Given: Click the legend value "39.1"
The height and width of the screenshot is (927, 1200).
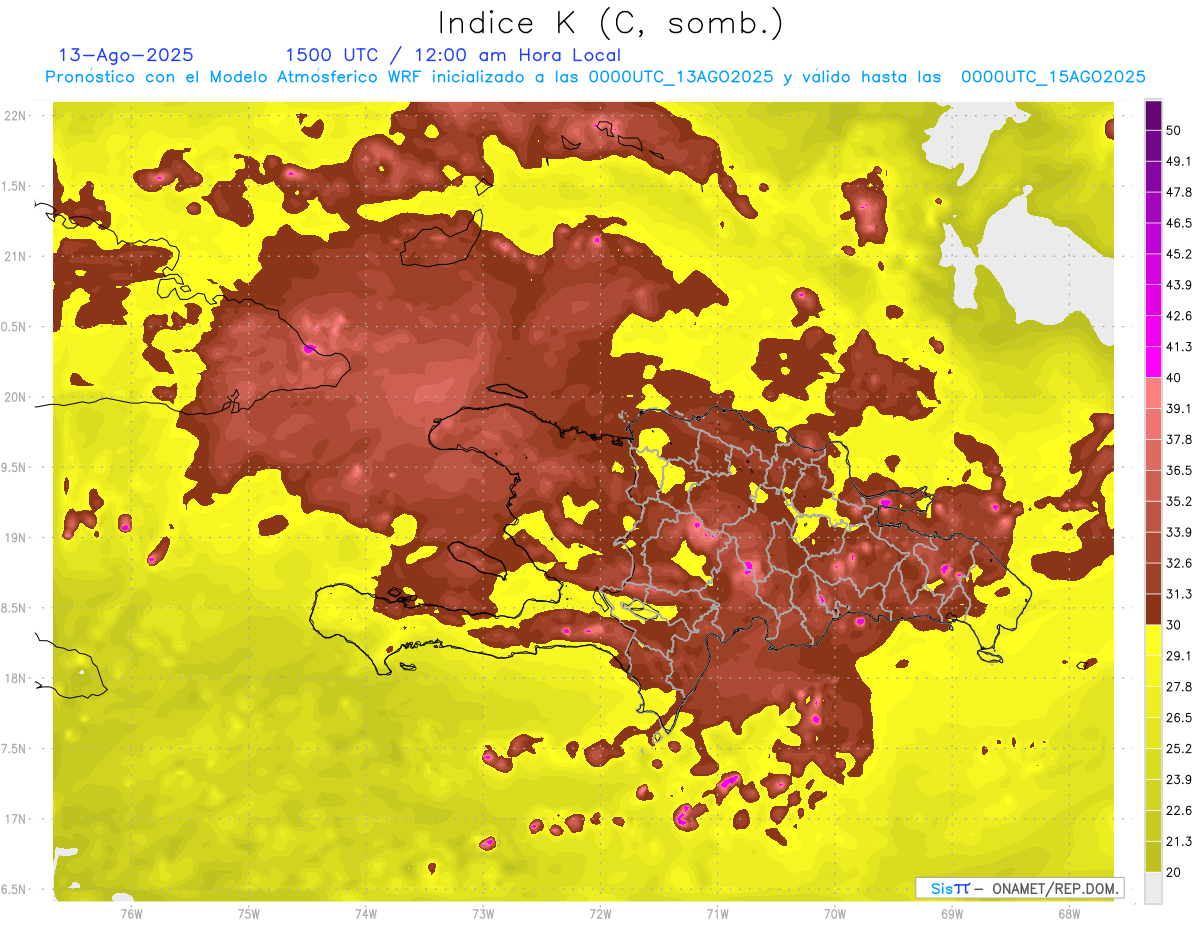Looking at the screenshot, I should point(1178,408).
